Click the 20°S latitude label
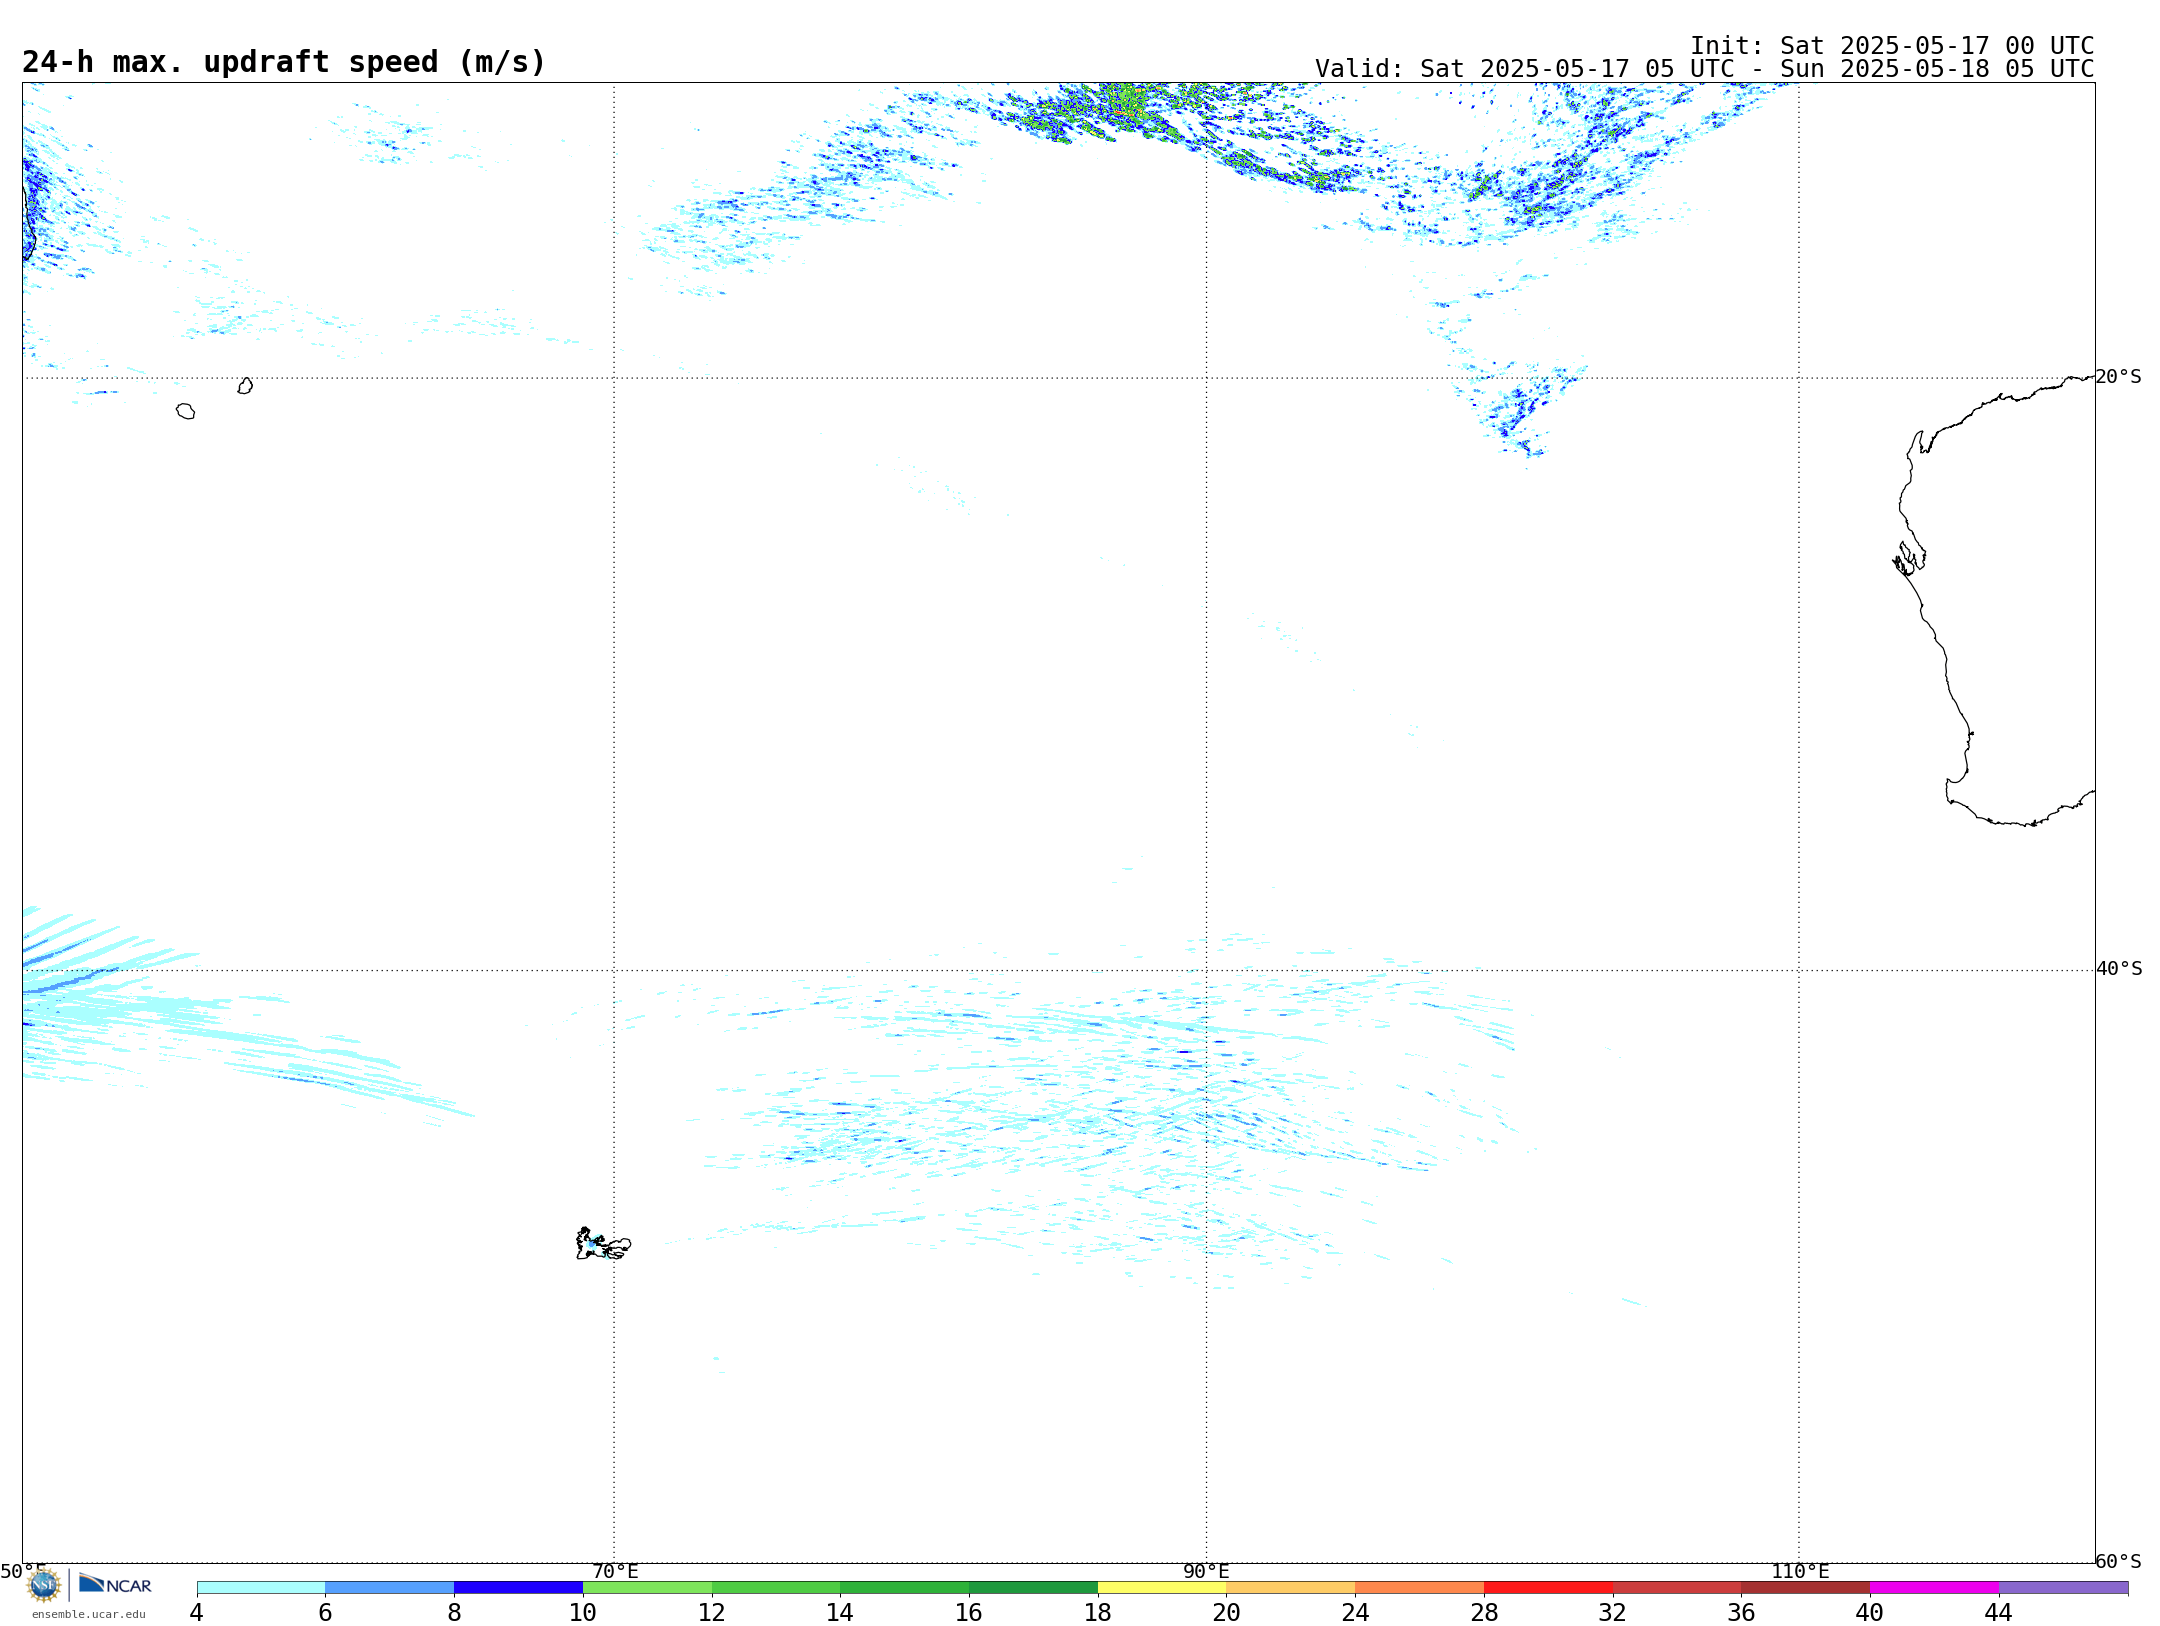Viewport: 2160px width, 1626px height. [2118, 377]
